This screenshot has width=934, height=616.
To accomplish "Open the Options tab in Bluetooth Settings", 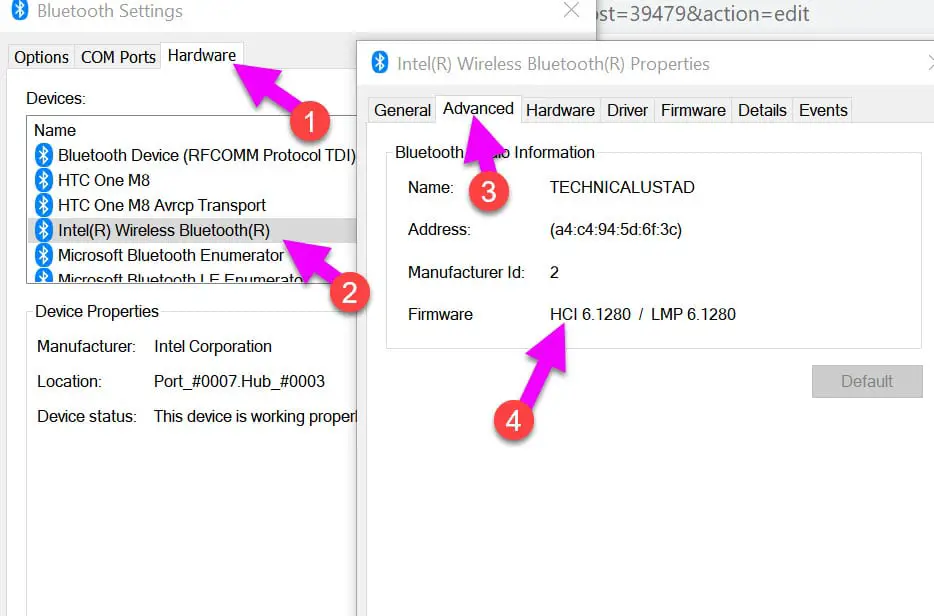I will (41, 57).
